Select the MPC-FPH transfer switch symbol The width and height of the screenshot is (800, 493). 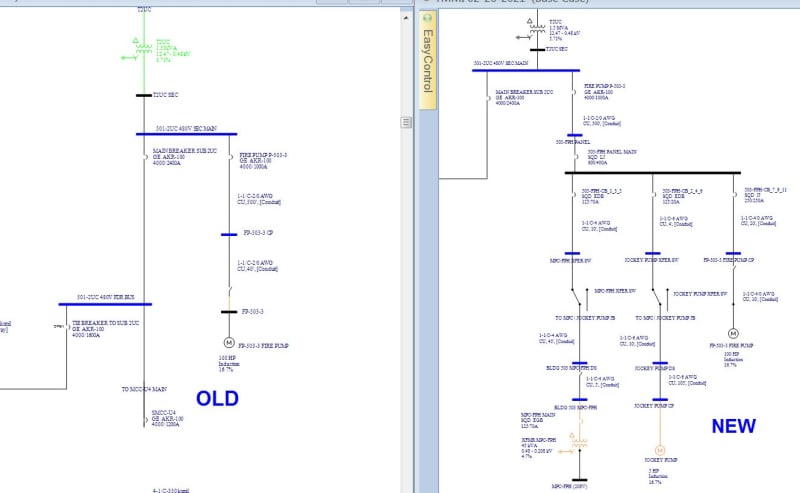(x=579, y=299)
